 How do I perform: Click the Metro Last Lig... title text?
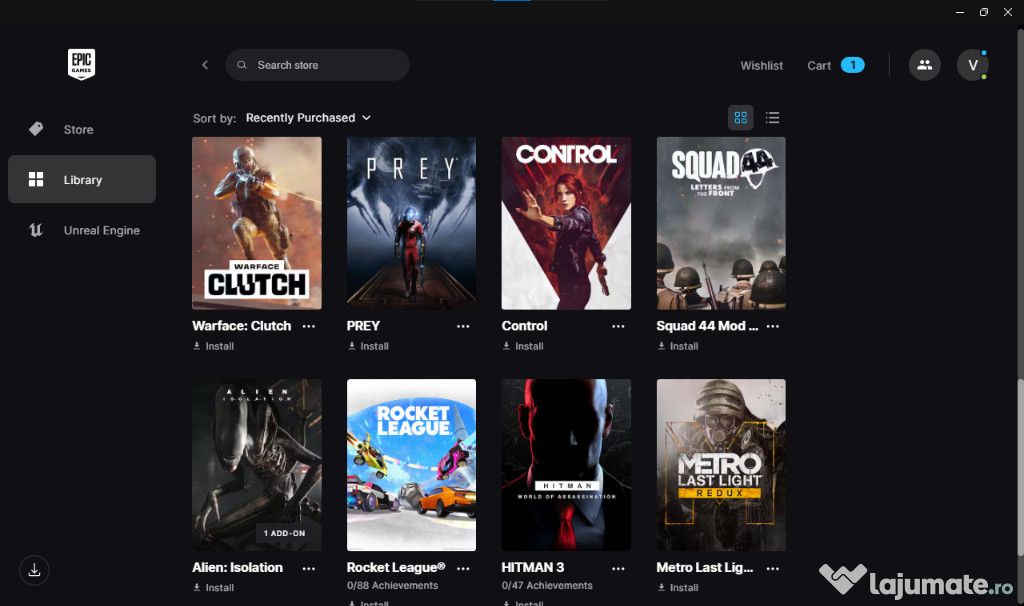click(705, 567)
